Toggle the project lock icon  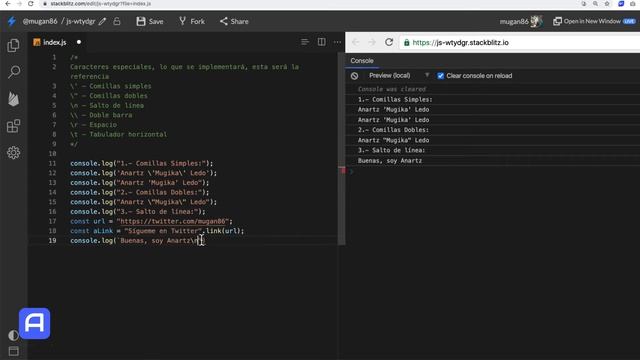[x=117, y=21]
